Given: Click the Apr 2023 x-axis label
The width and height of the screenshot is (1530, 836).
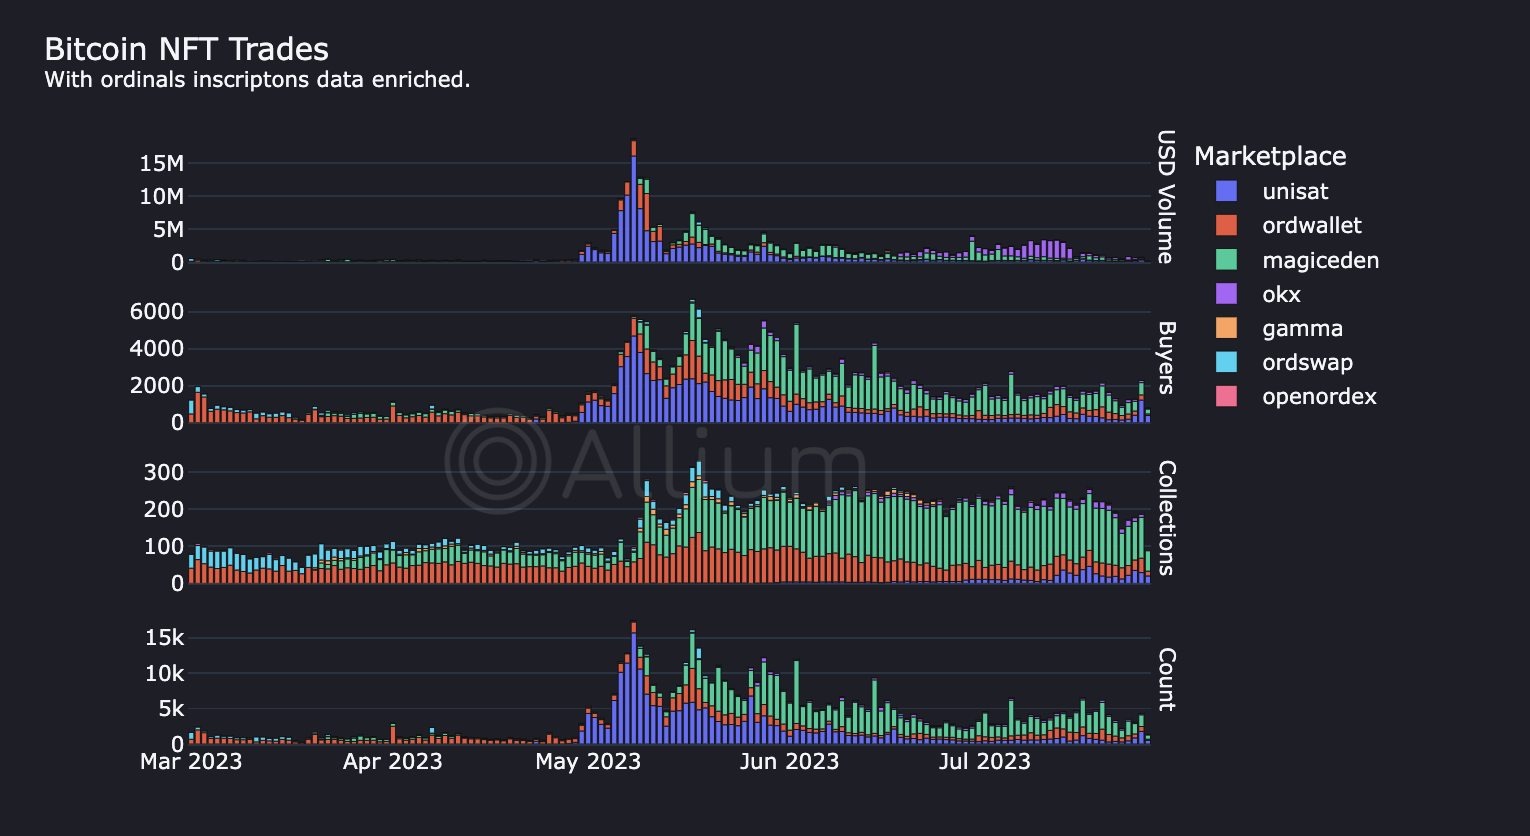Looking at the screenshot, I should coord(392,762).
